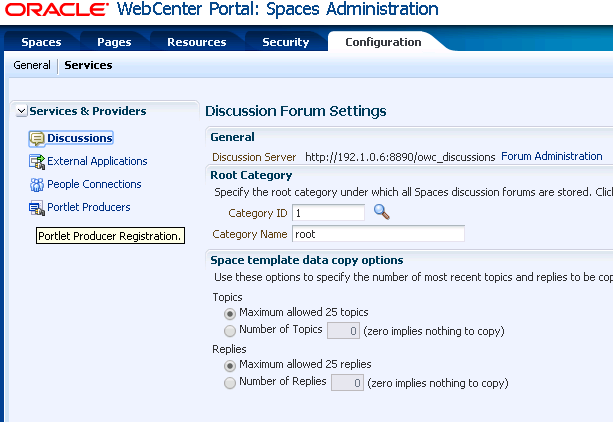The width and height of the screenshot is (613, 422).
Task: Collapse the Services & Providers panel
Action: click(21, 111)
